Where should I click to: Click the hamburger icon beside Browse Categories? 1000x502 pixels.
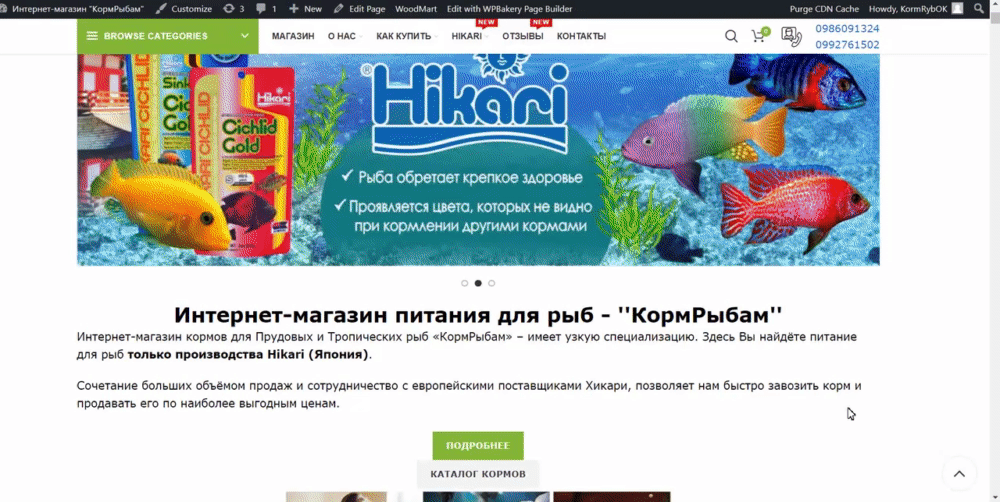(x=92, y=36)
